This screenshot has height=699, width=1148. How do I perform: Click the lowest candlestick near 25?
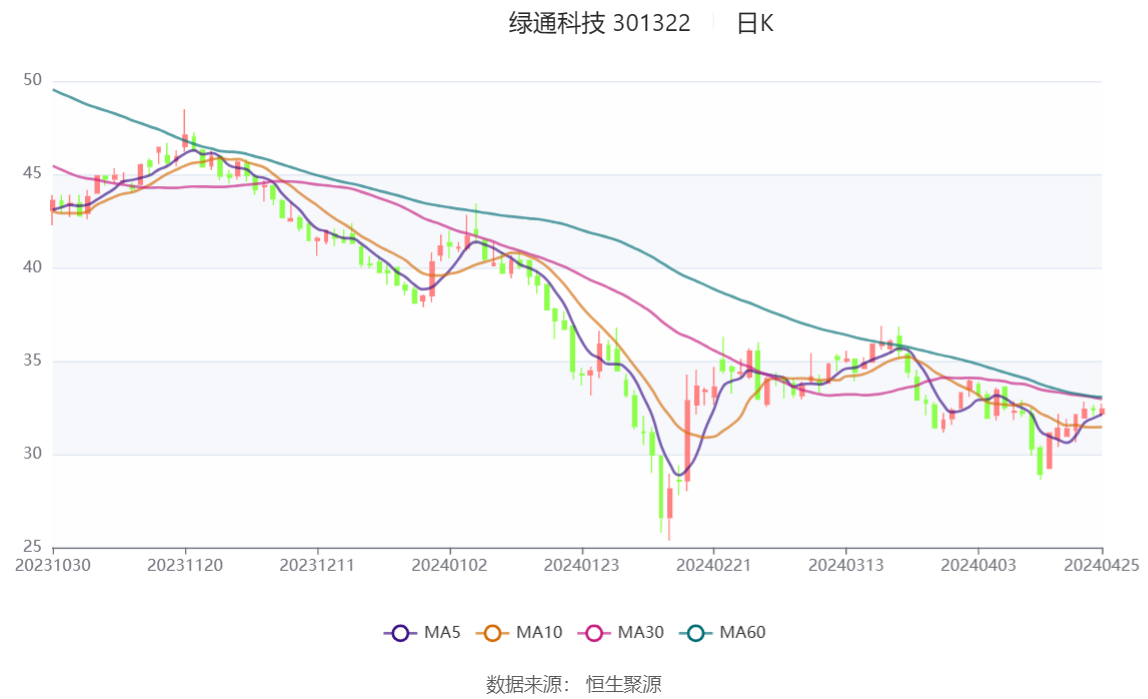pos(669,507)
